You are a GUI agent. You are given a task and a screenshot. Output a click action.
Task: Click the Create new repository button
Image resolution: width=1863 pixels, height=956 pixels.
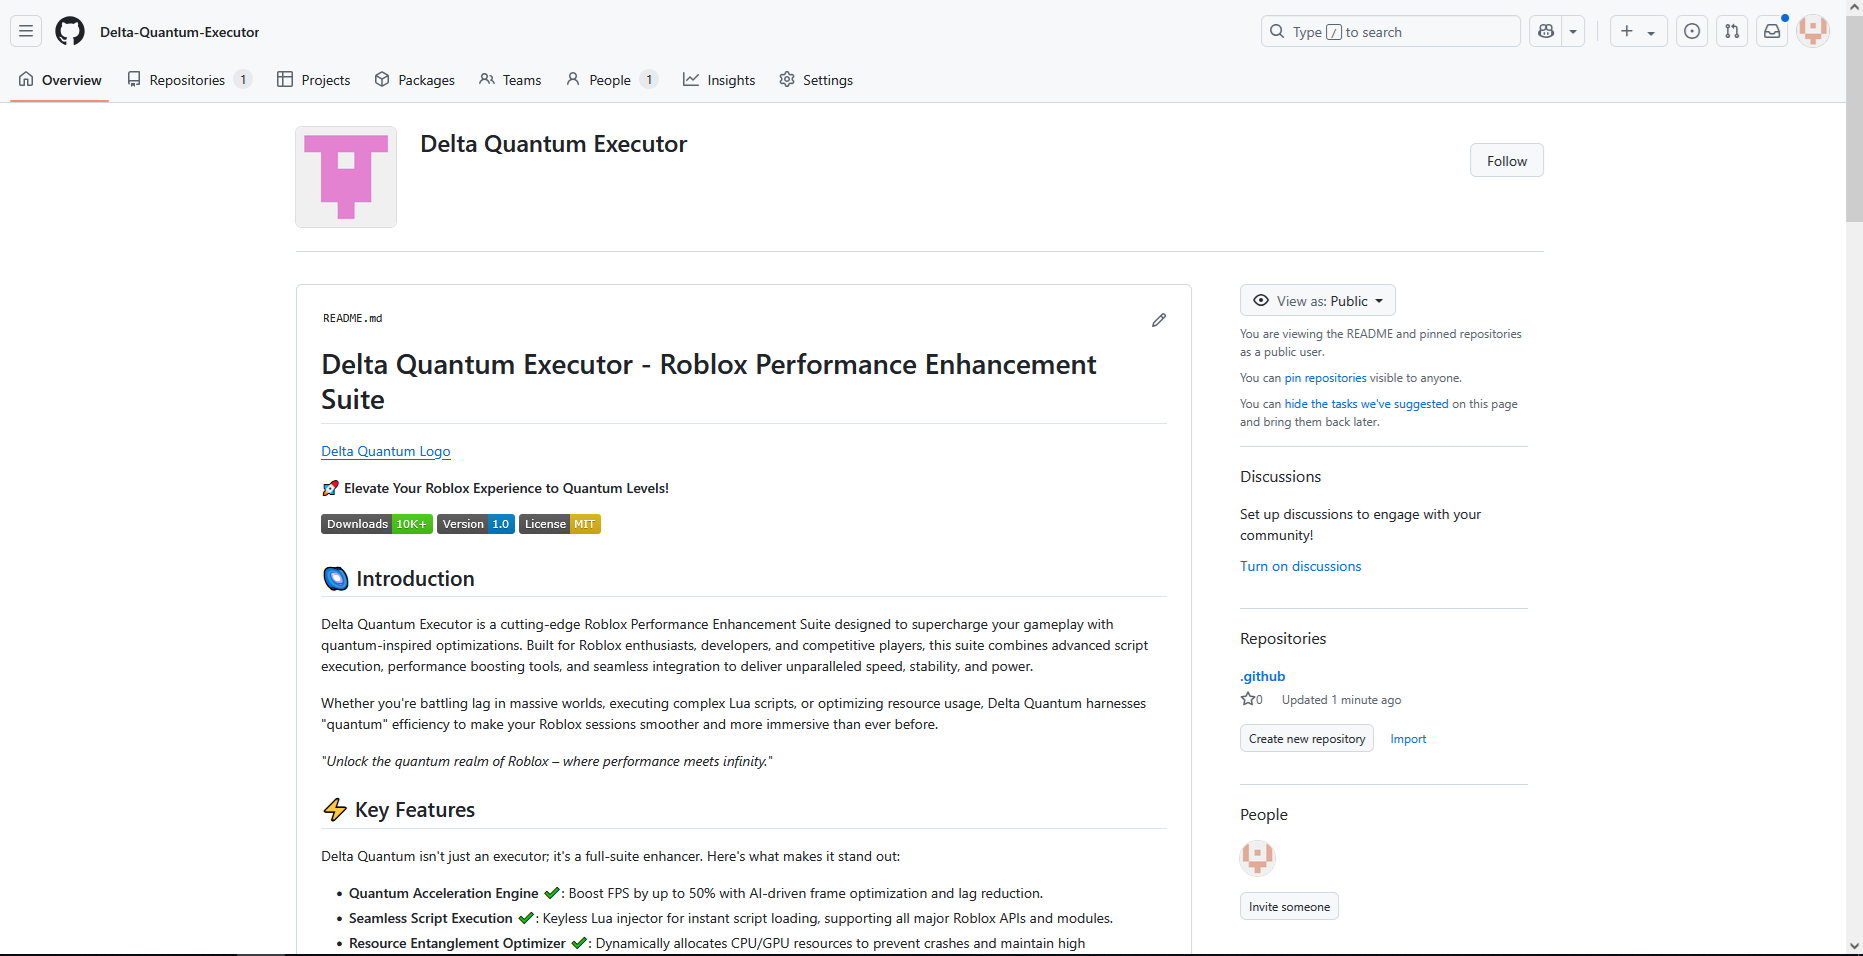tap(1307, 739)
